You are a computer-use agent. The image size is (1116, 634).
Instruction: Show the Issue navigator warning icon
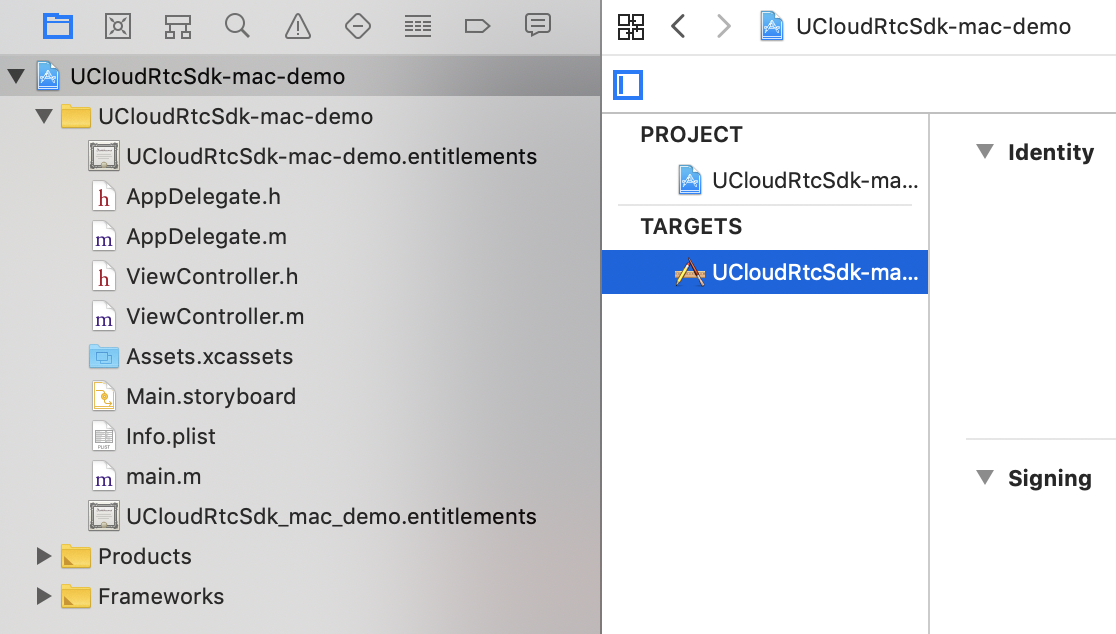pyautogui.click(x=297, y=26)
